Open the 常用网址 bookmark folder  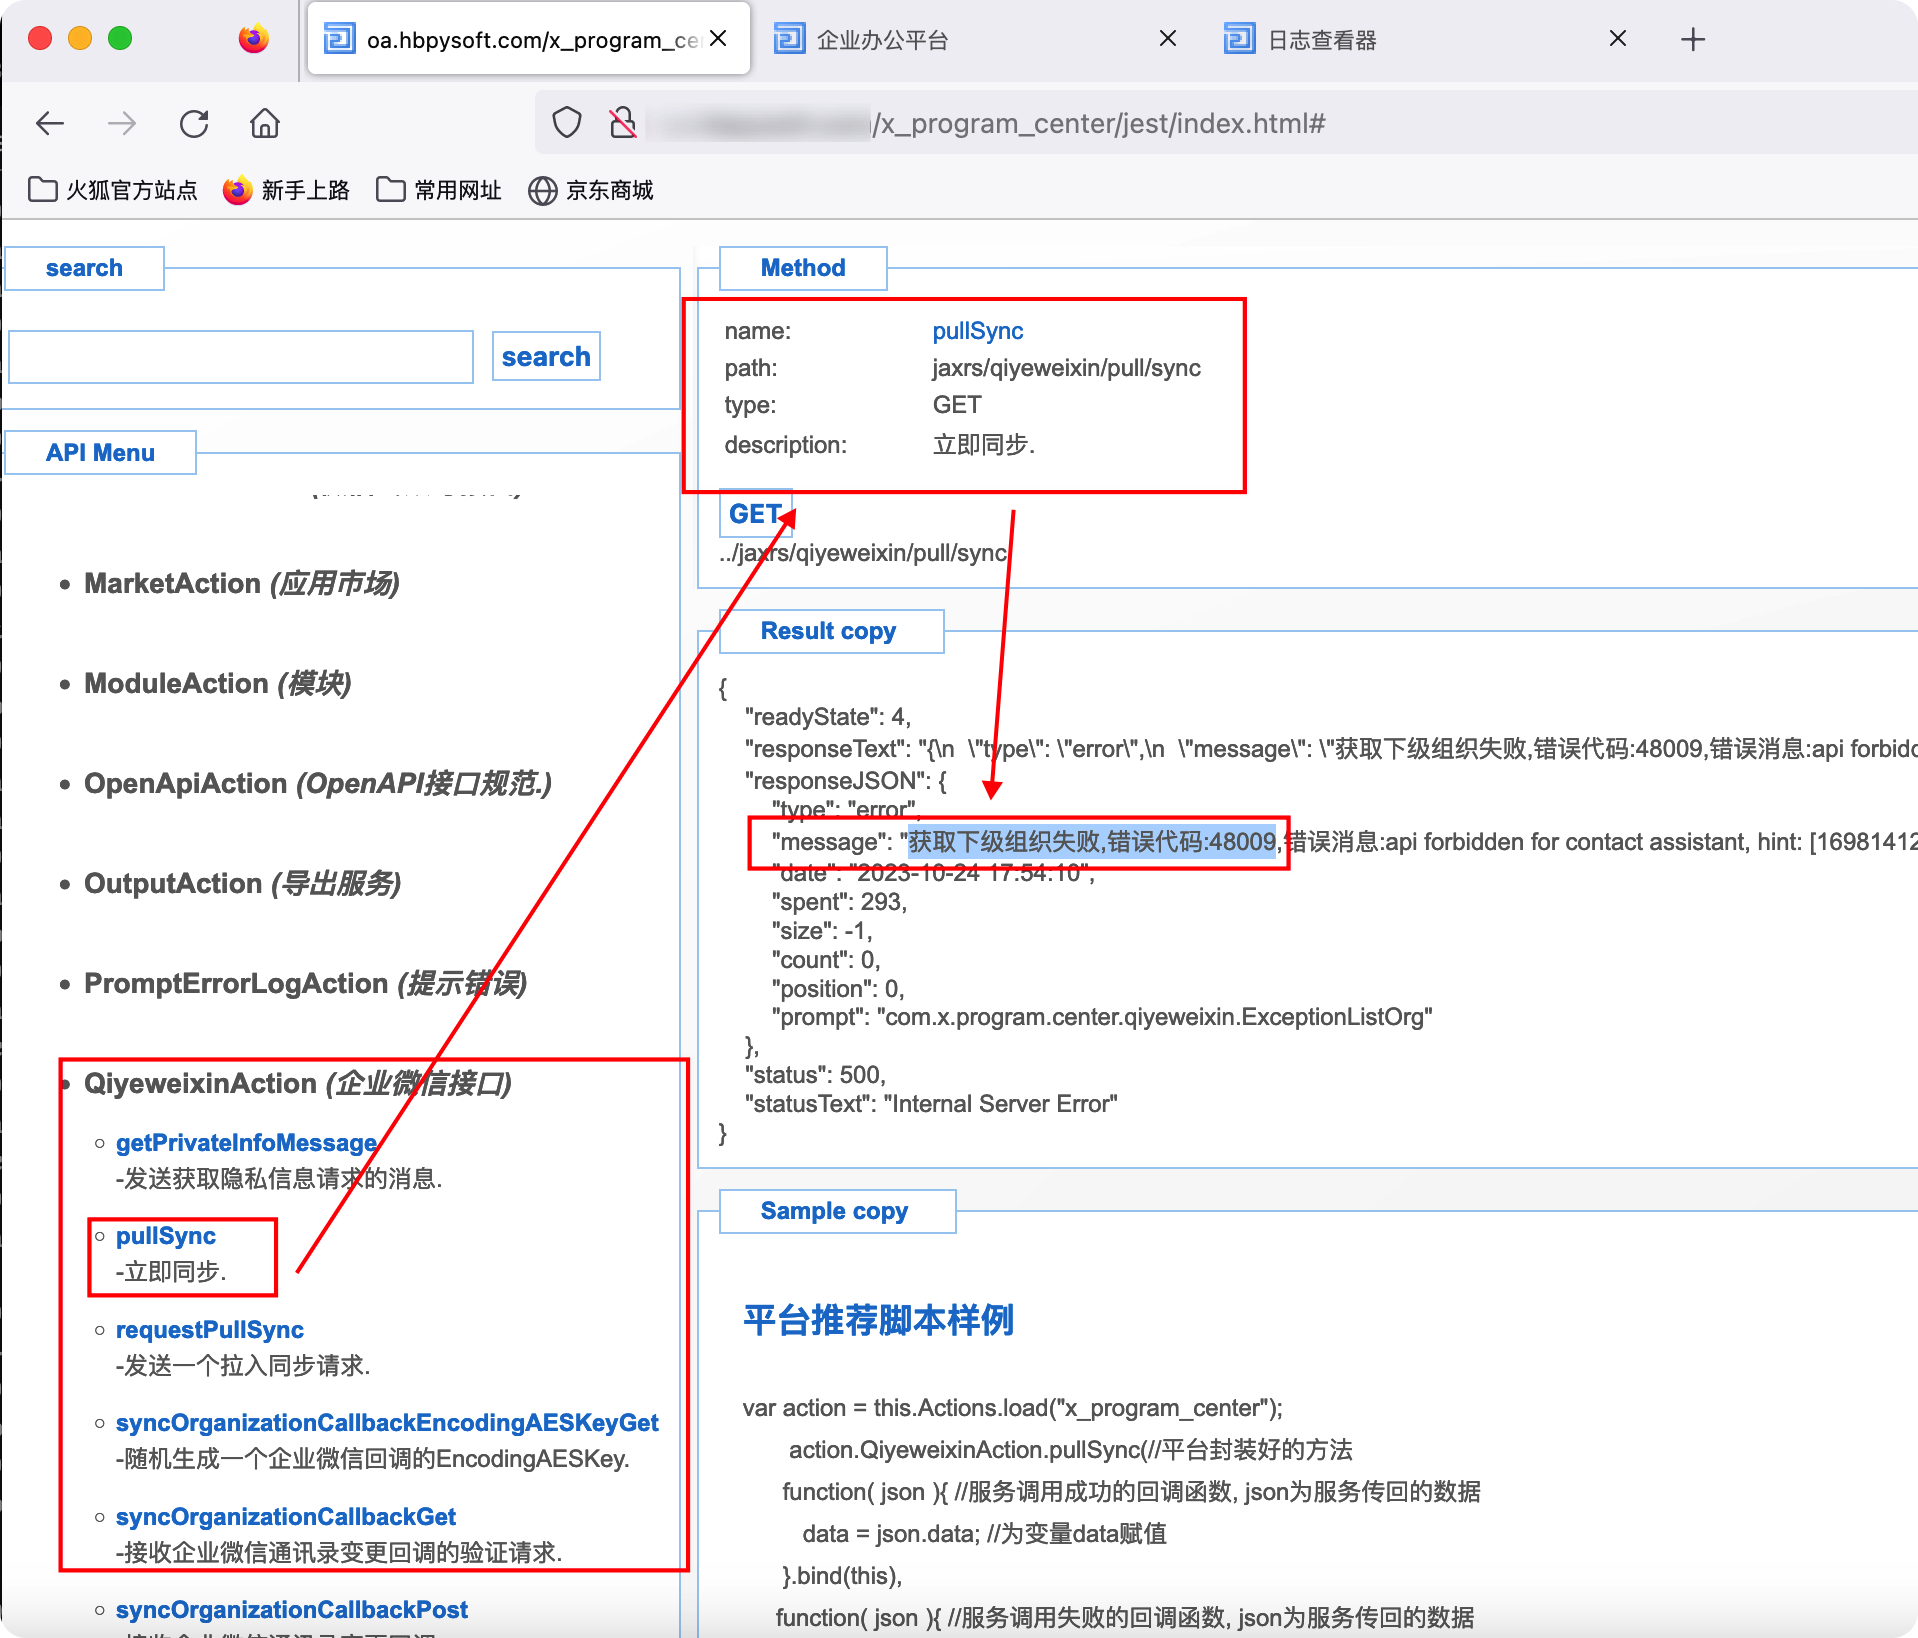click(439, 190)
